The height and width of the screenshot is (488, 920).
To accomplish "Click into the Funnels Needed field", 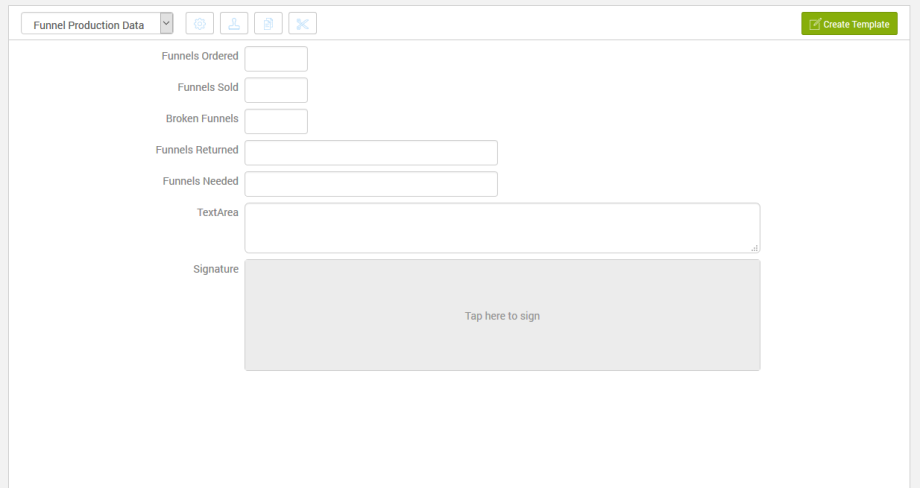I will coord(371,184).
